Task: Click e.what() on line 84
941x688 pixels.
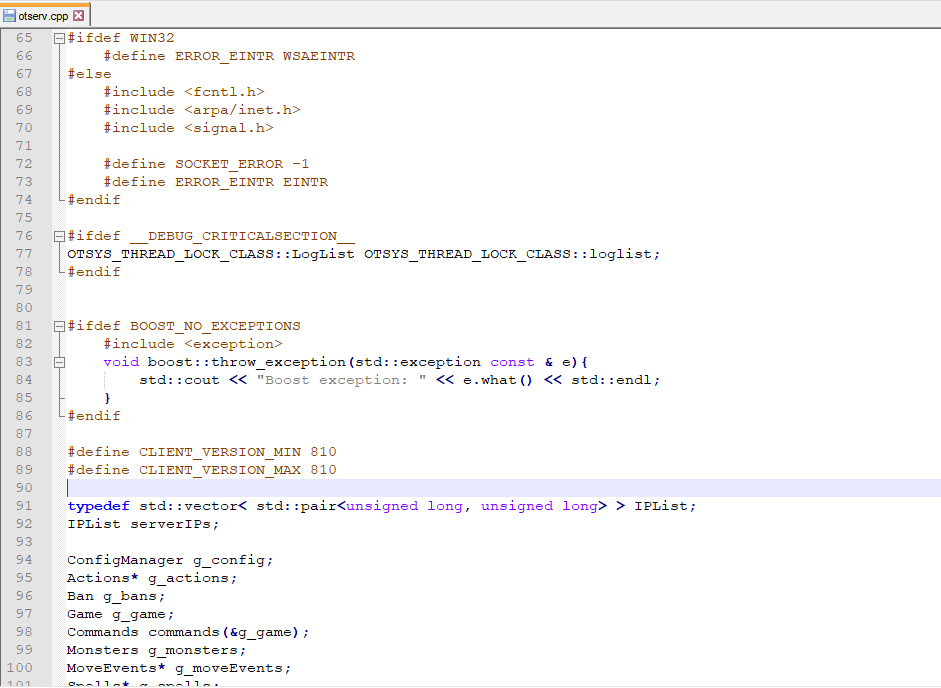Action: (498, 380)
